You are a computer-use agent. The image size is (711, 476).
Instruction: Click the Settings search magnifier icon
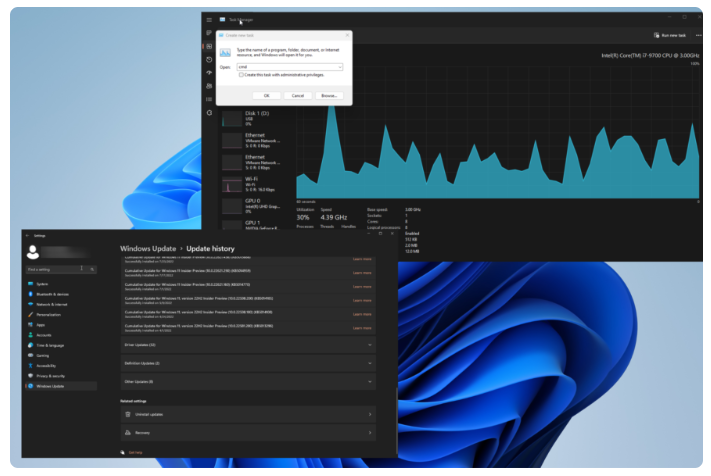point(92,269)
